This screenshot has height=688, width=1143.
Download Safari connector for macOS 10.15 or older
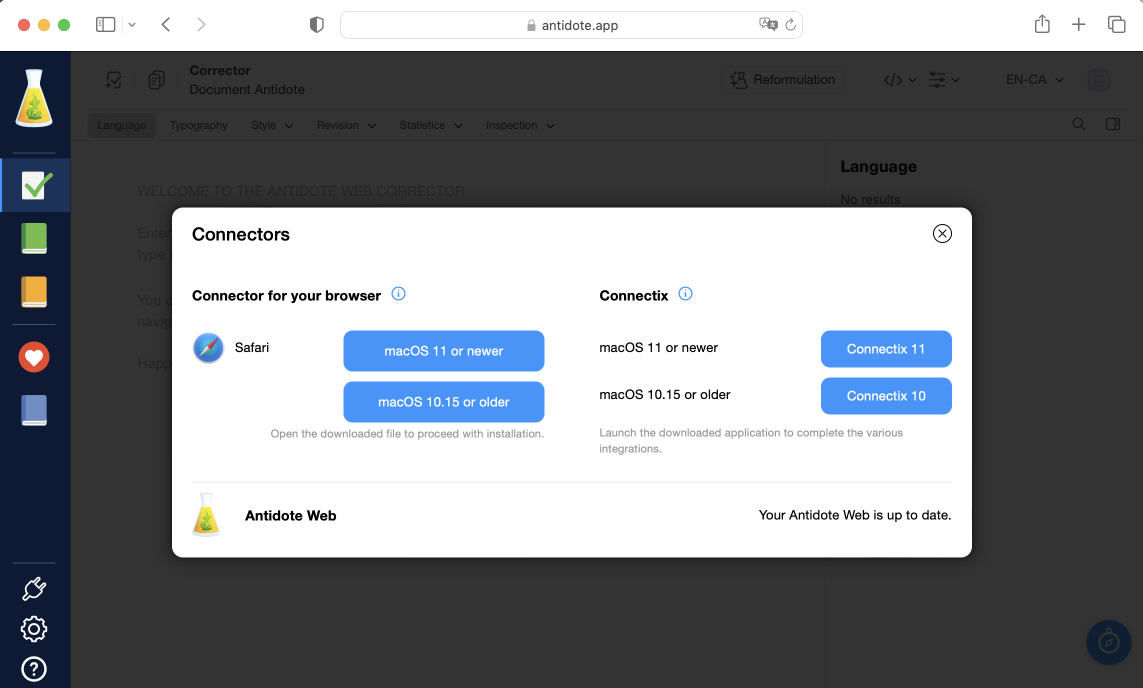(x=443, y=402)
